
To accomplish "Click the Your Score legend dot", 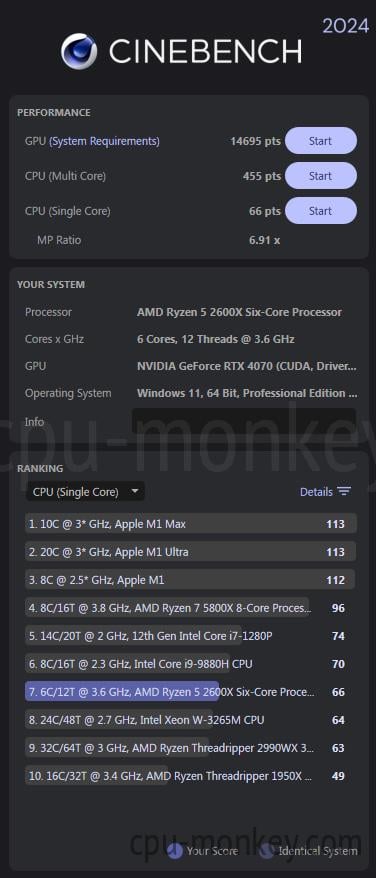I will pos(175,851).
